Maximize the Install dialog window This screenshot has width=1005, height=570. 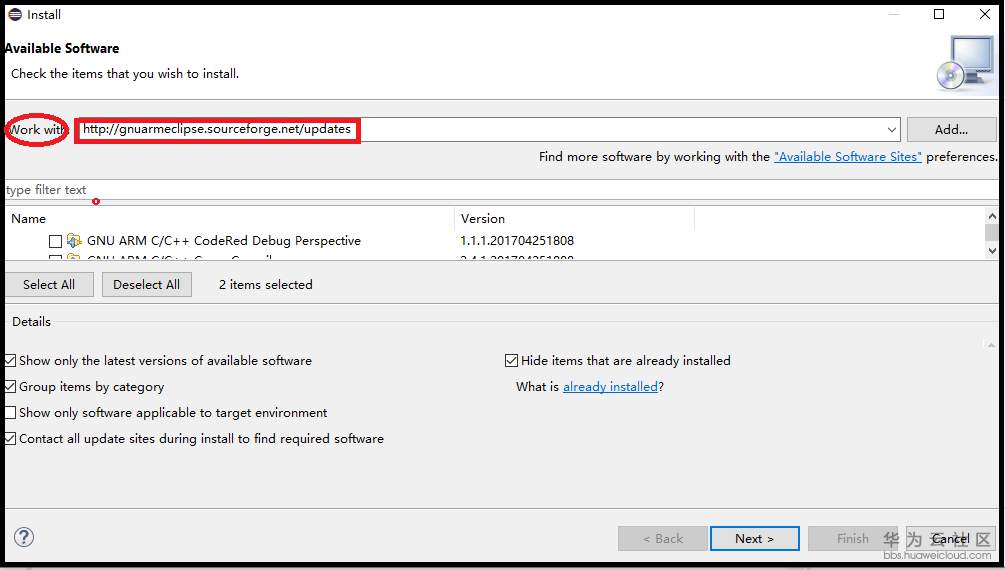(939, 14)
